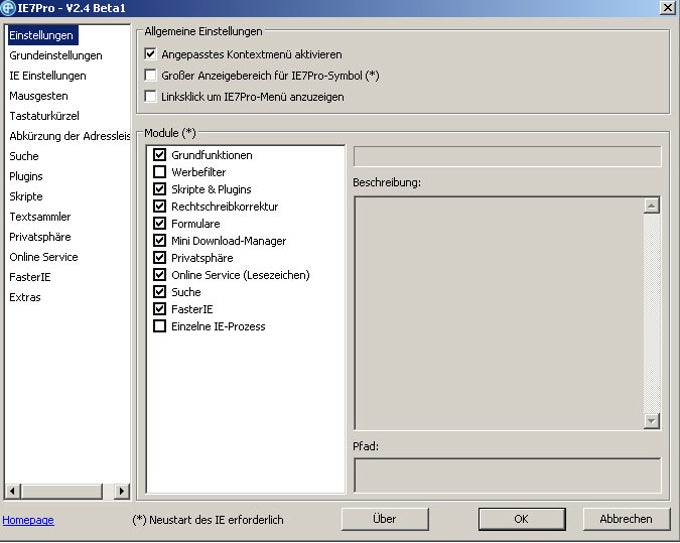Open Suche in the left sidebar
Viewport: 680px width, 543px height.
click(x=24, y=156)
